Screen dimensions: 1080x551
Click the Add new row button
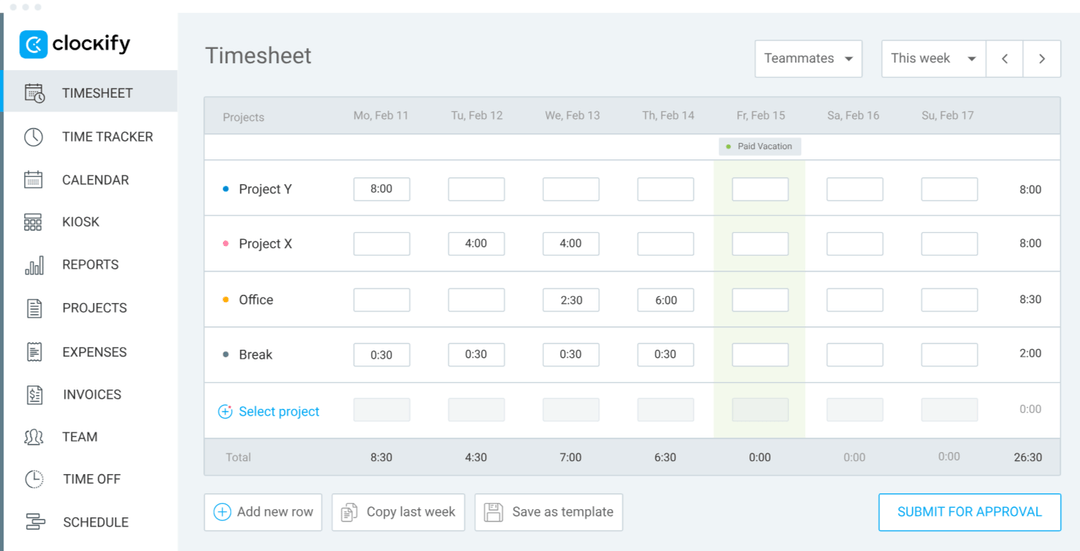[263, 512]
